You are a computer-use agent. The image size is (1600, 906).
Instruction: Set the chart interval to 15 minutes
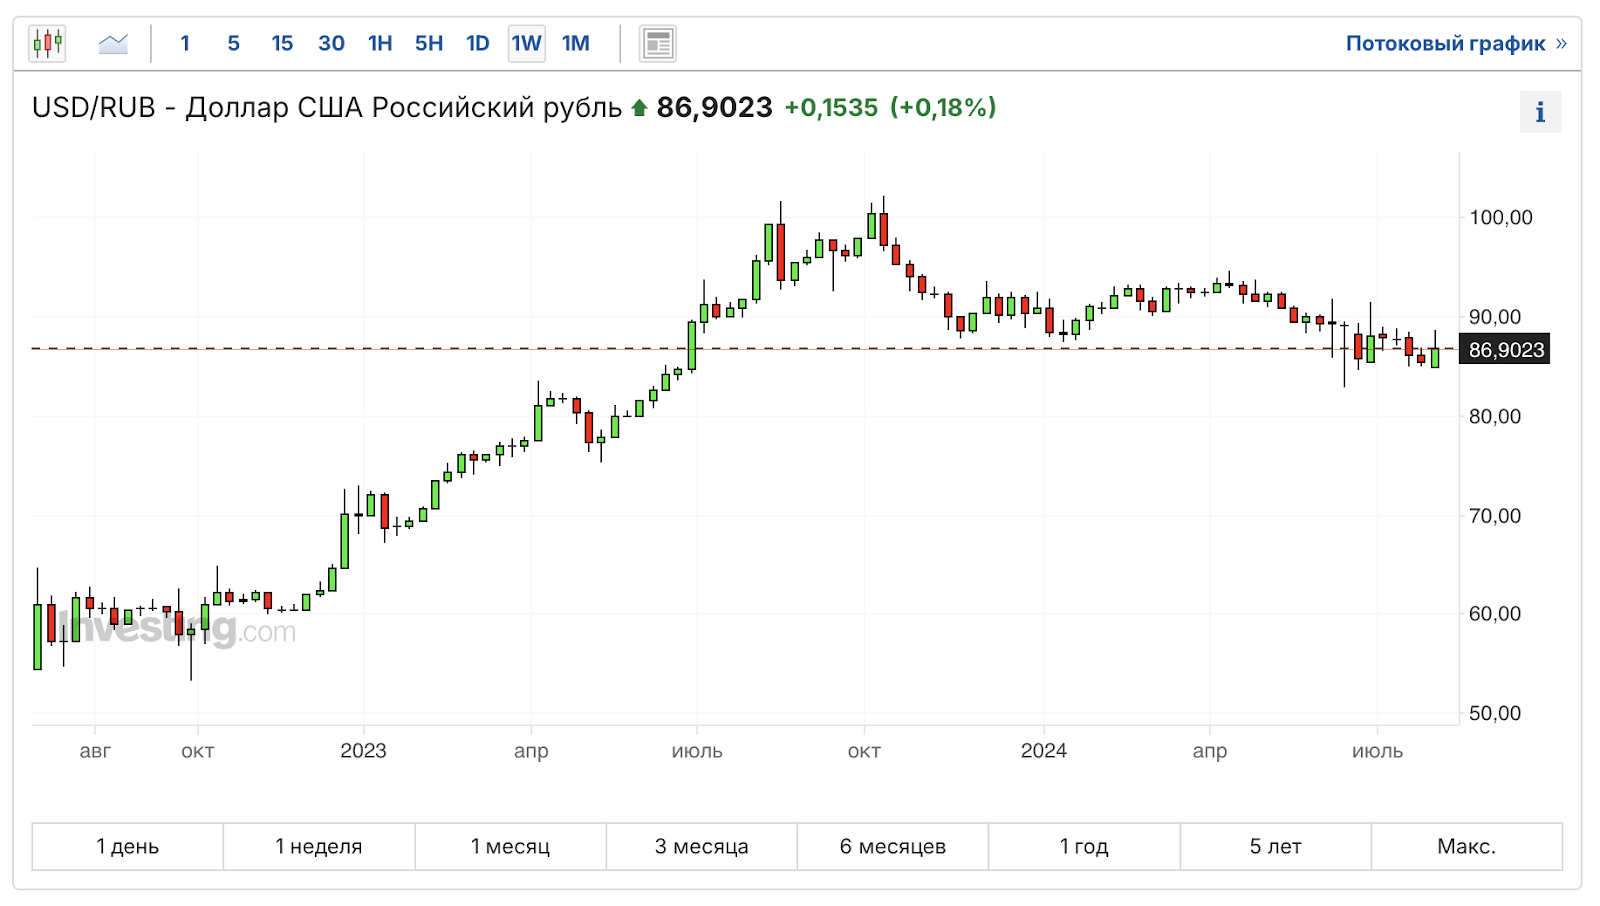[282, 43]
